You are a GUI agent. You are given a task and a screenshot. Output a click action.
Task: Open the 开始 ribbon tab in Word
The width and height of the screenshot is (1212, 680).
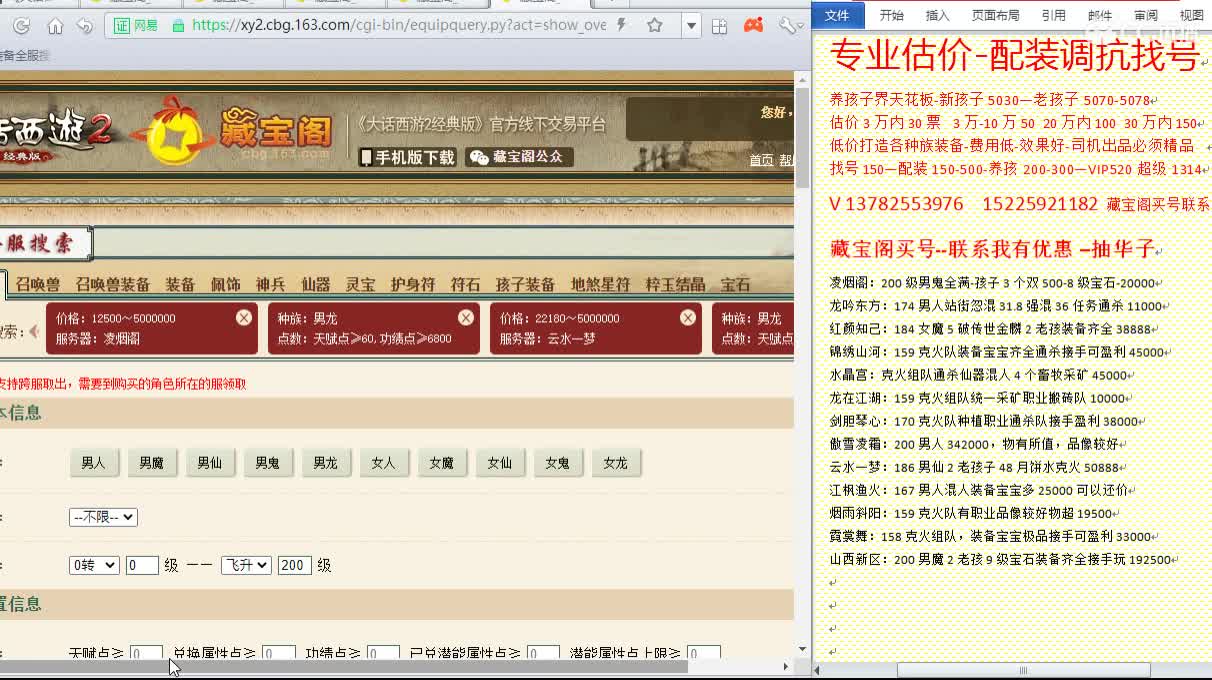891,15
